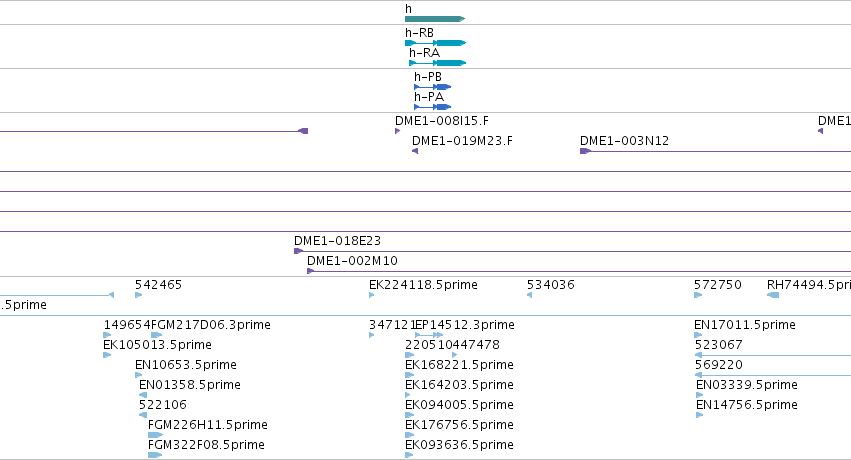Select the DME1-018E23 clone start marker
Viewport: 851px width, 460px height.
298,251
